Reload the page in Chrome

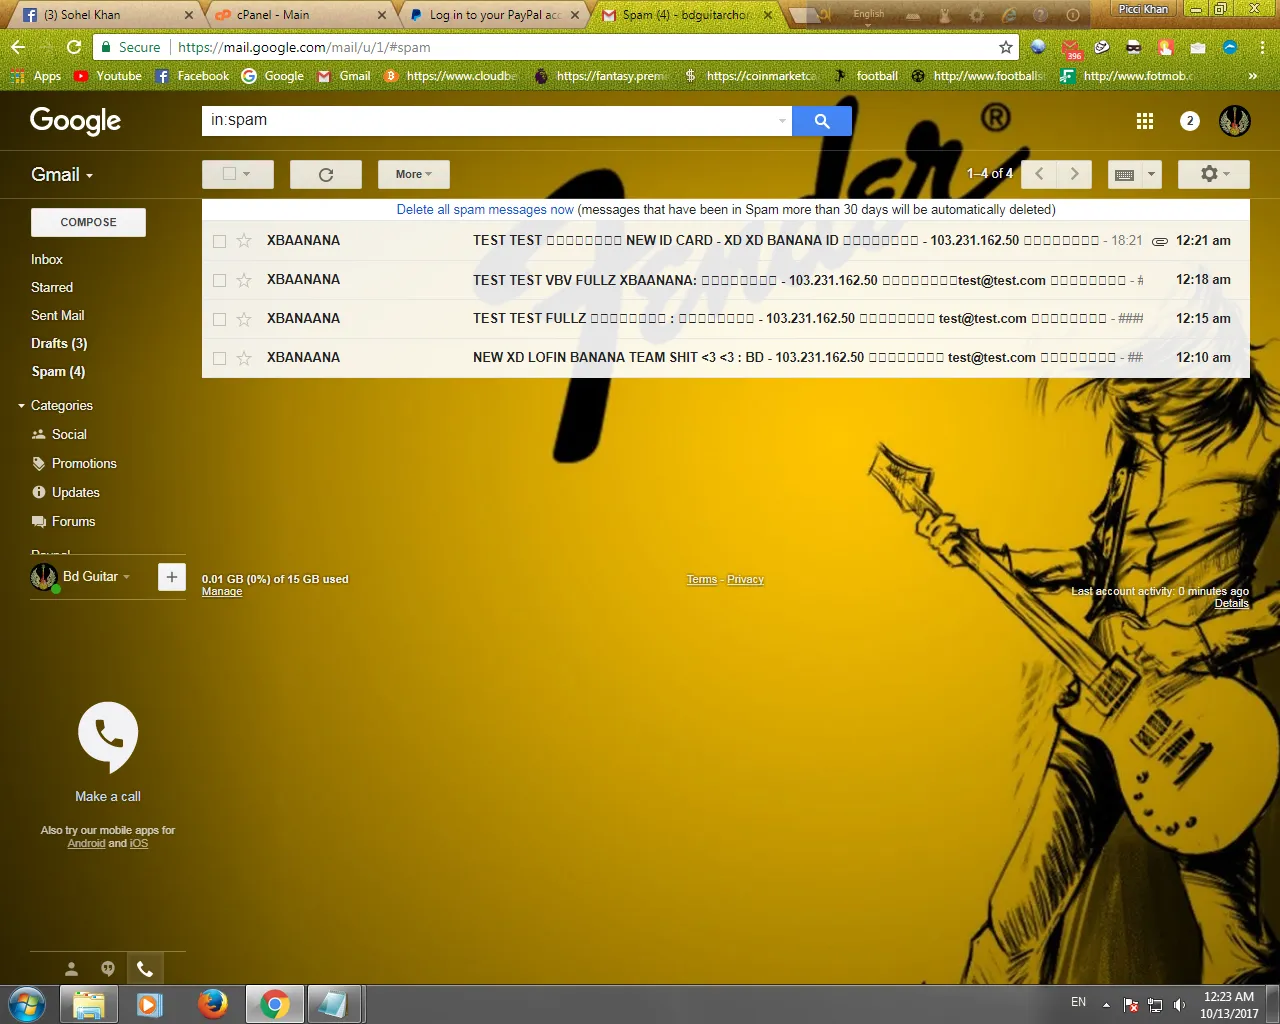(x=73, y=47)
